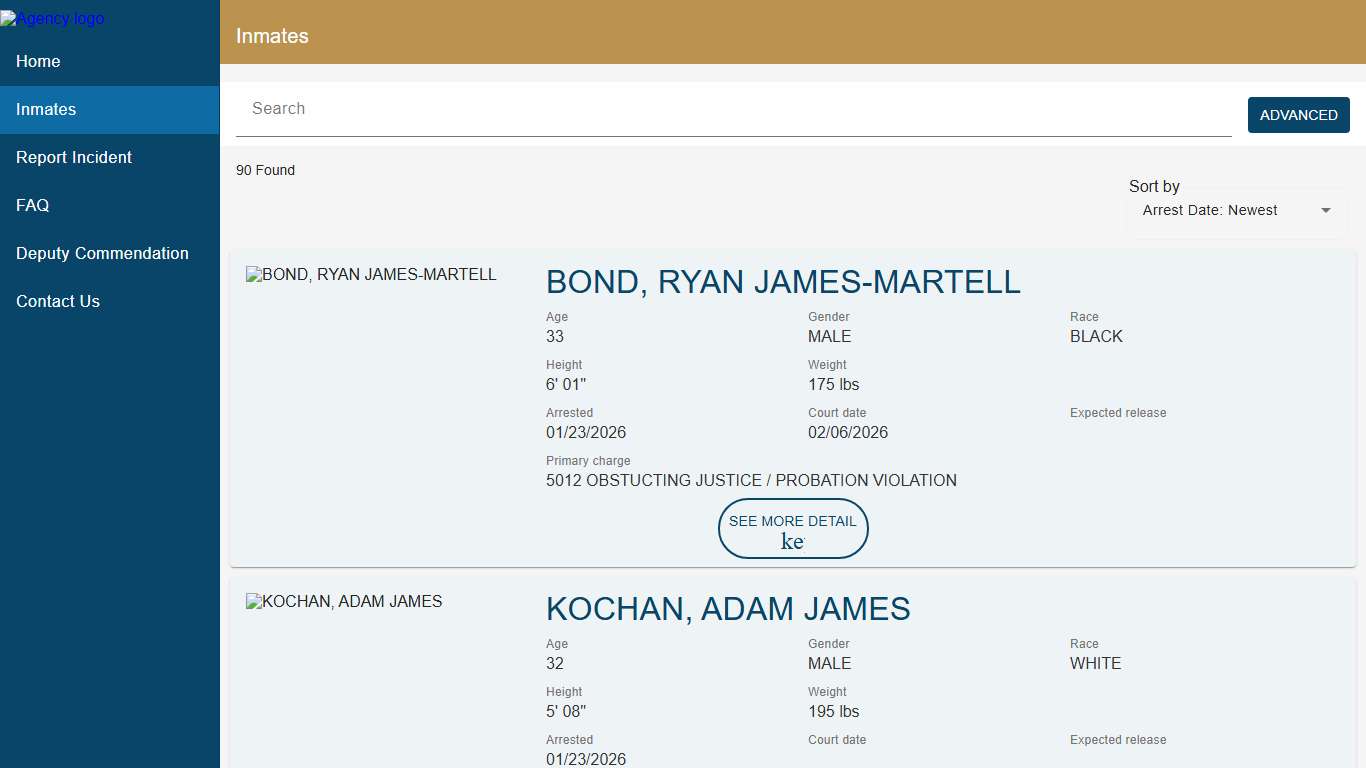Open BOND, RYAN JAMES-MARTELL inmate name link
The width and height of the screenshot is (1366, 768).
(783, 282)
